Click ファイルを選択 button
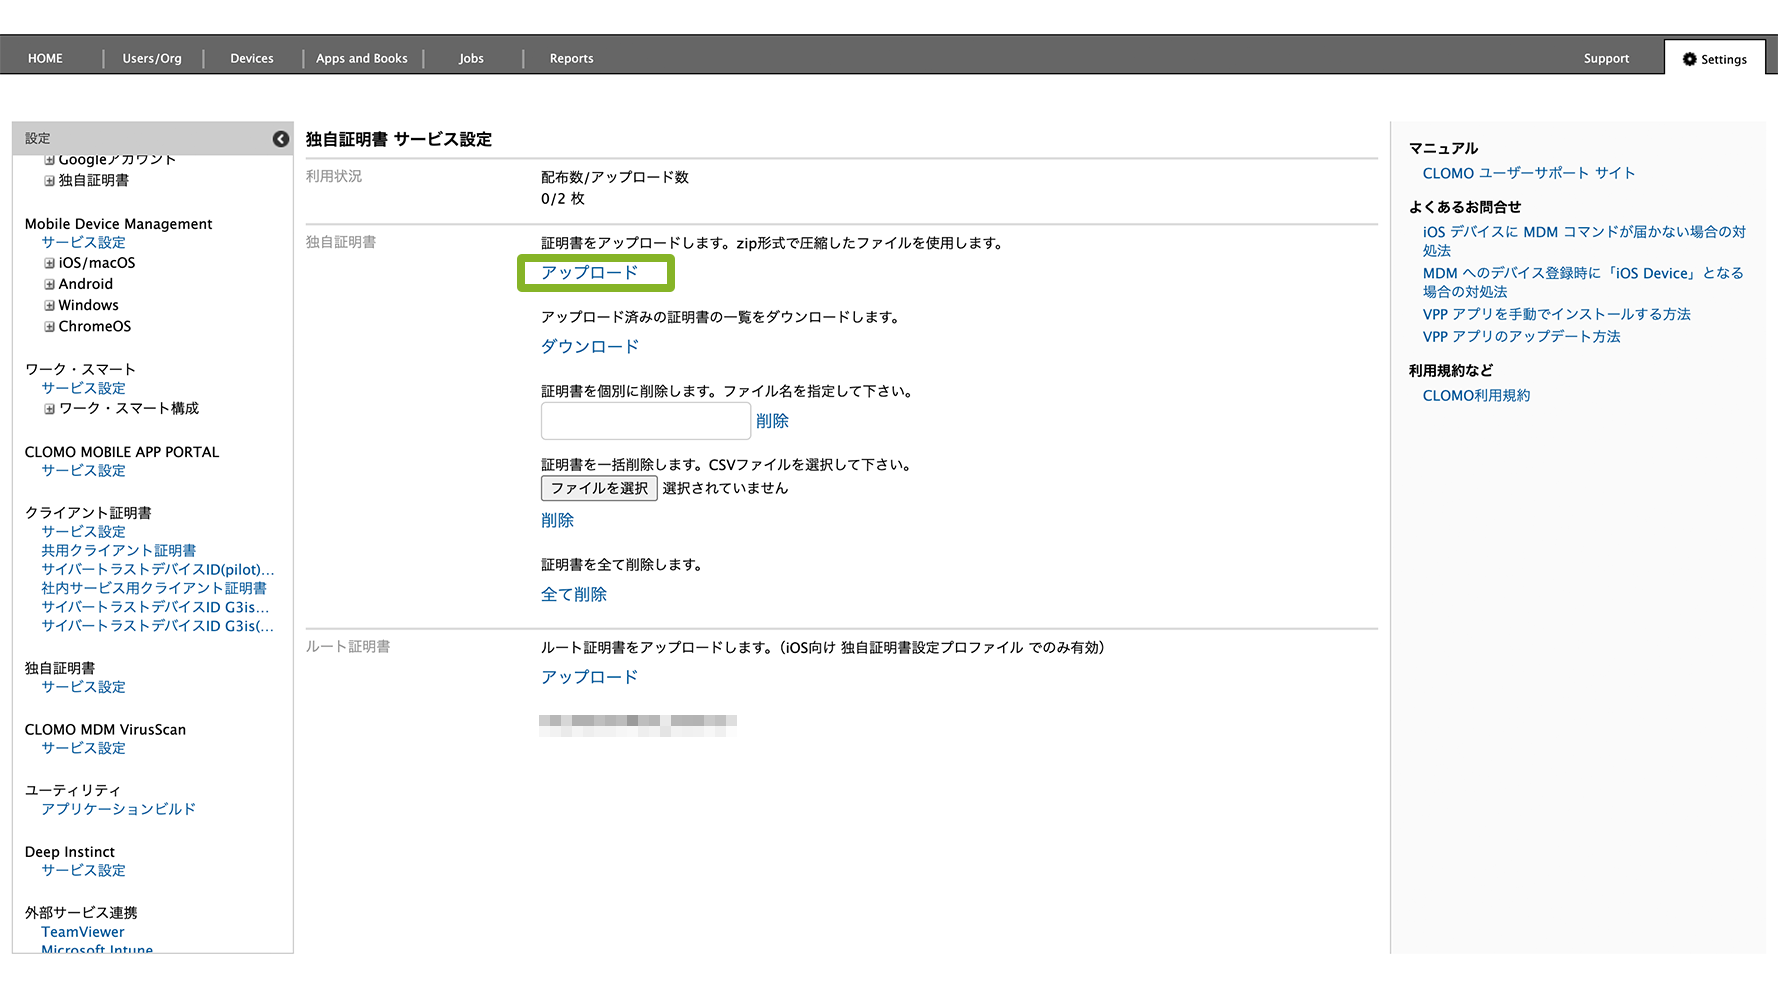The image size is (1778, 1000). click(599, 488)
